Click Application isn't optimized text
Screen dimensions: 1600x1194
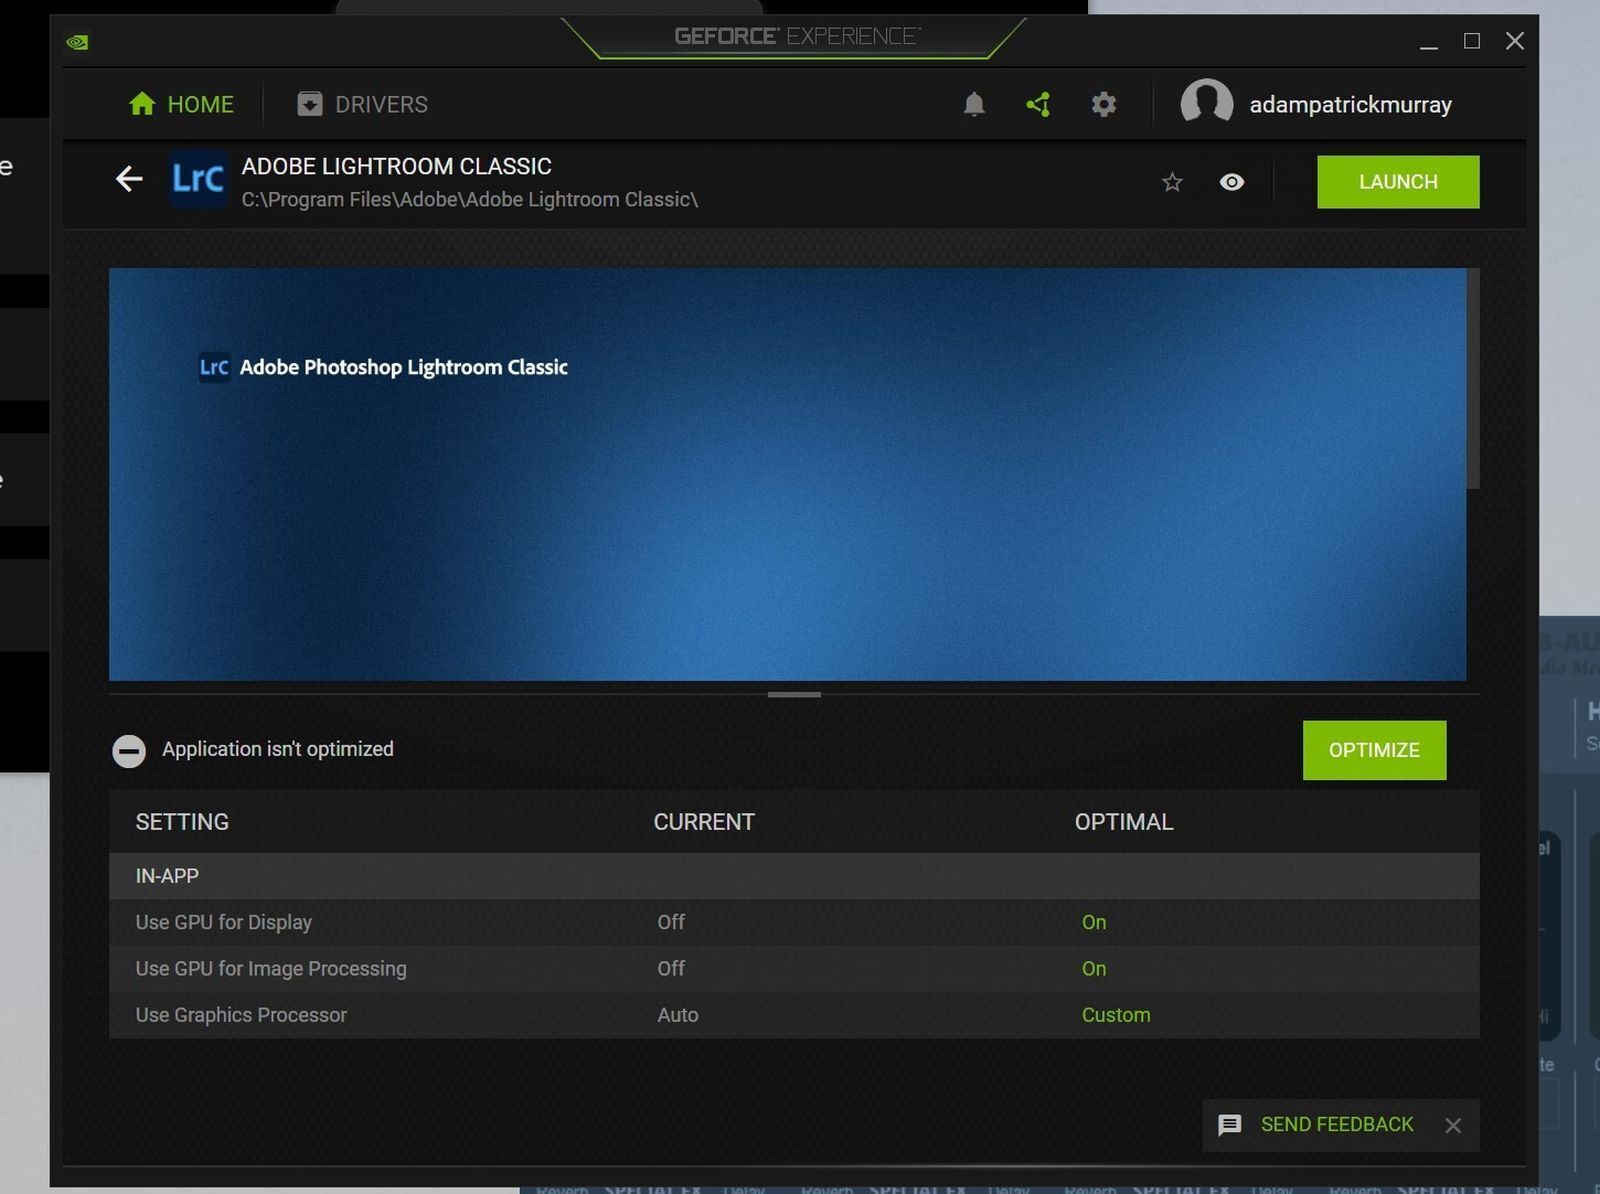click(278, 749)
